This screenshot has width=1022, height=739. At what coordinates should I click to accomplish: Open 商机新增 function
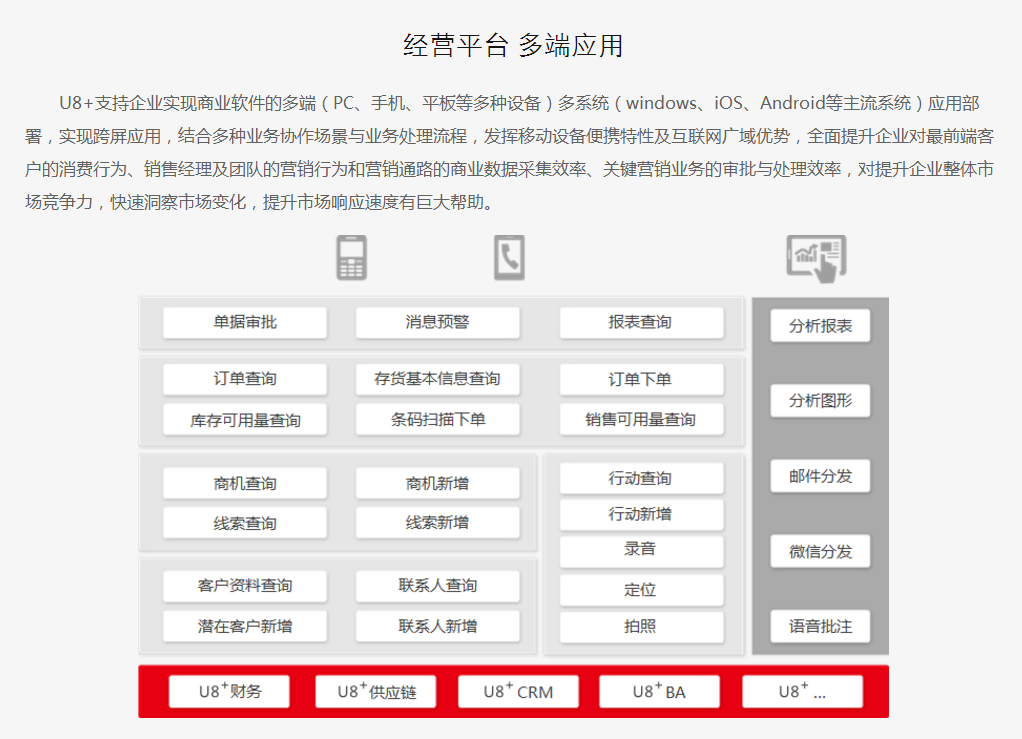(x=437, y=484)
